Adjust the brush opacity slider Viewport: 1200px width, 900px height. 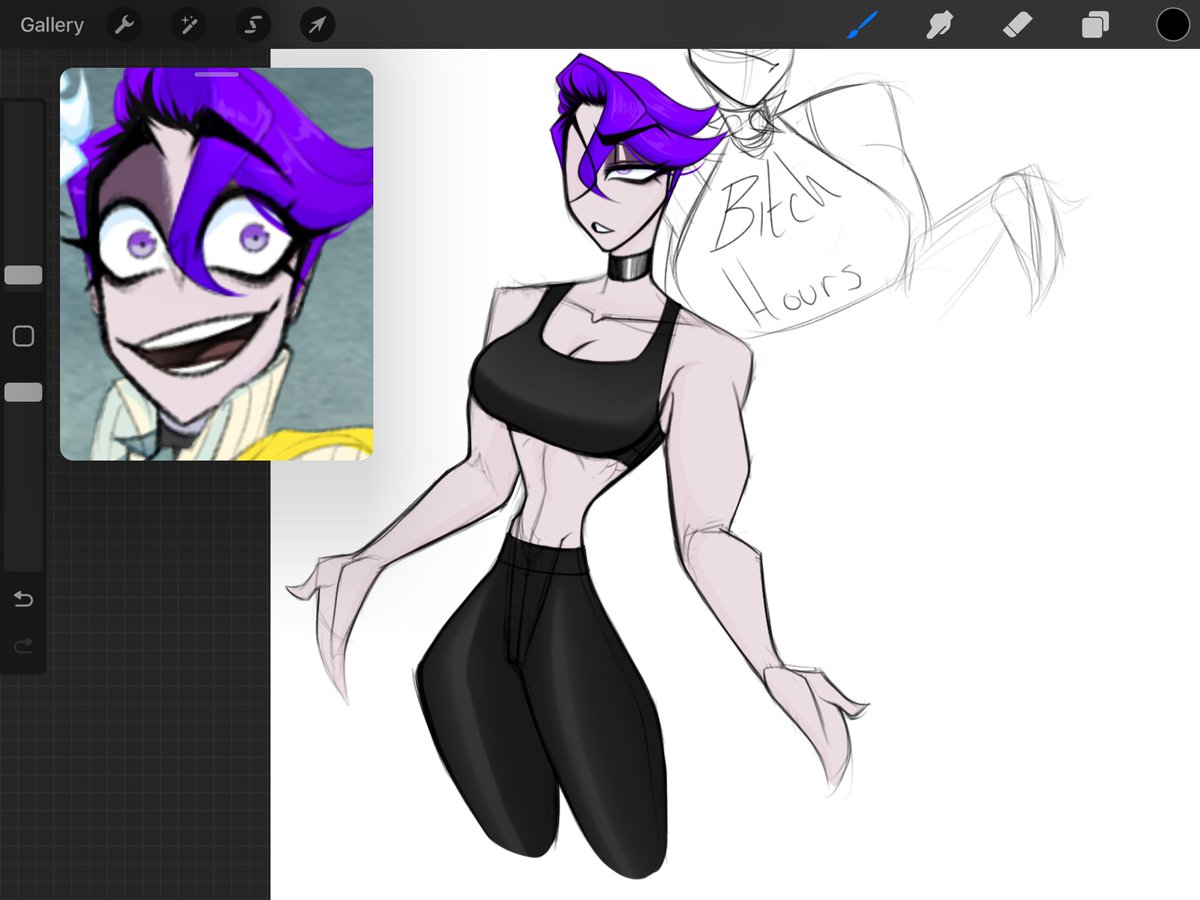(x=23, y=392)
